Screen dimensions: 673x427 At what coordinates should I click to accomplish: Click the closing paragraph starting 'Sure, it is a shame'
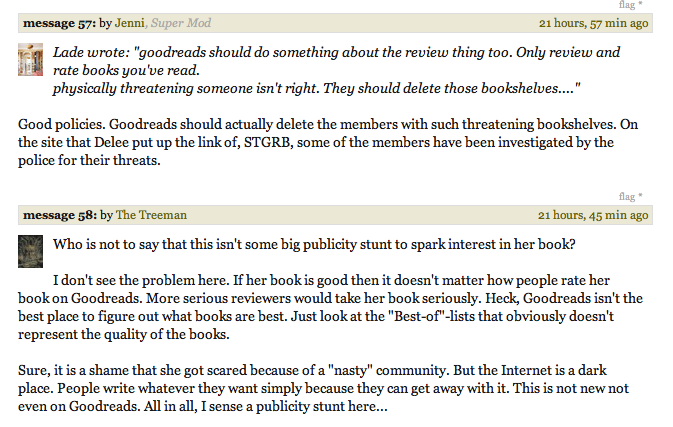[323, 388]
